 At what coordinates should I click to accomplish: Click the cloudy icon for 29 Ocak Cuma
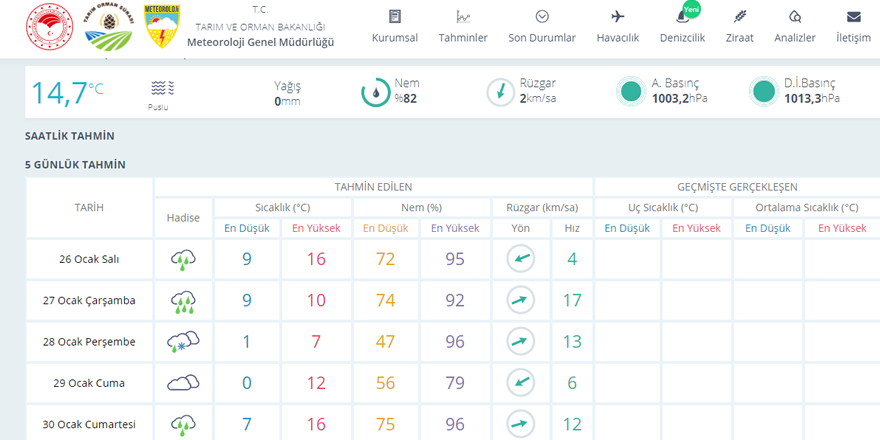[x=183, y=383]
